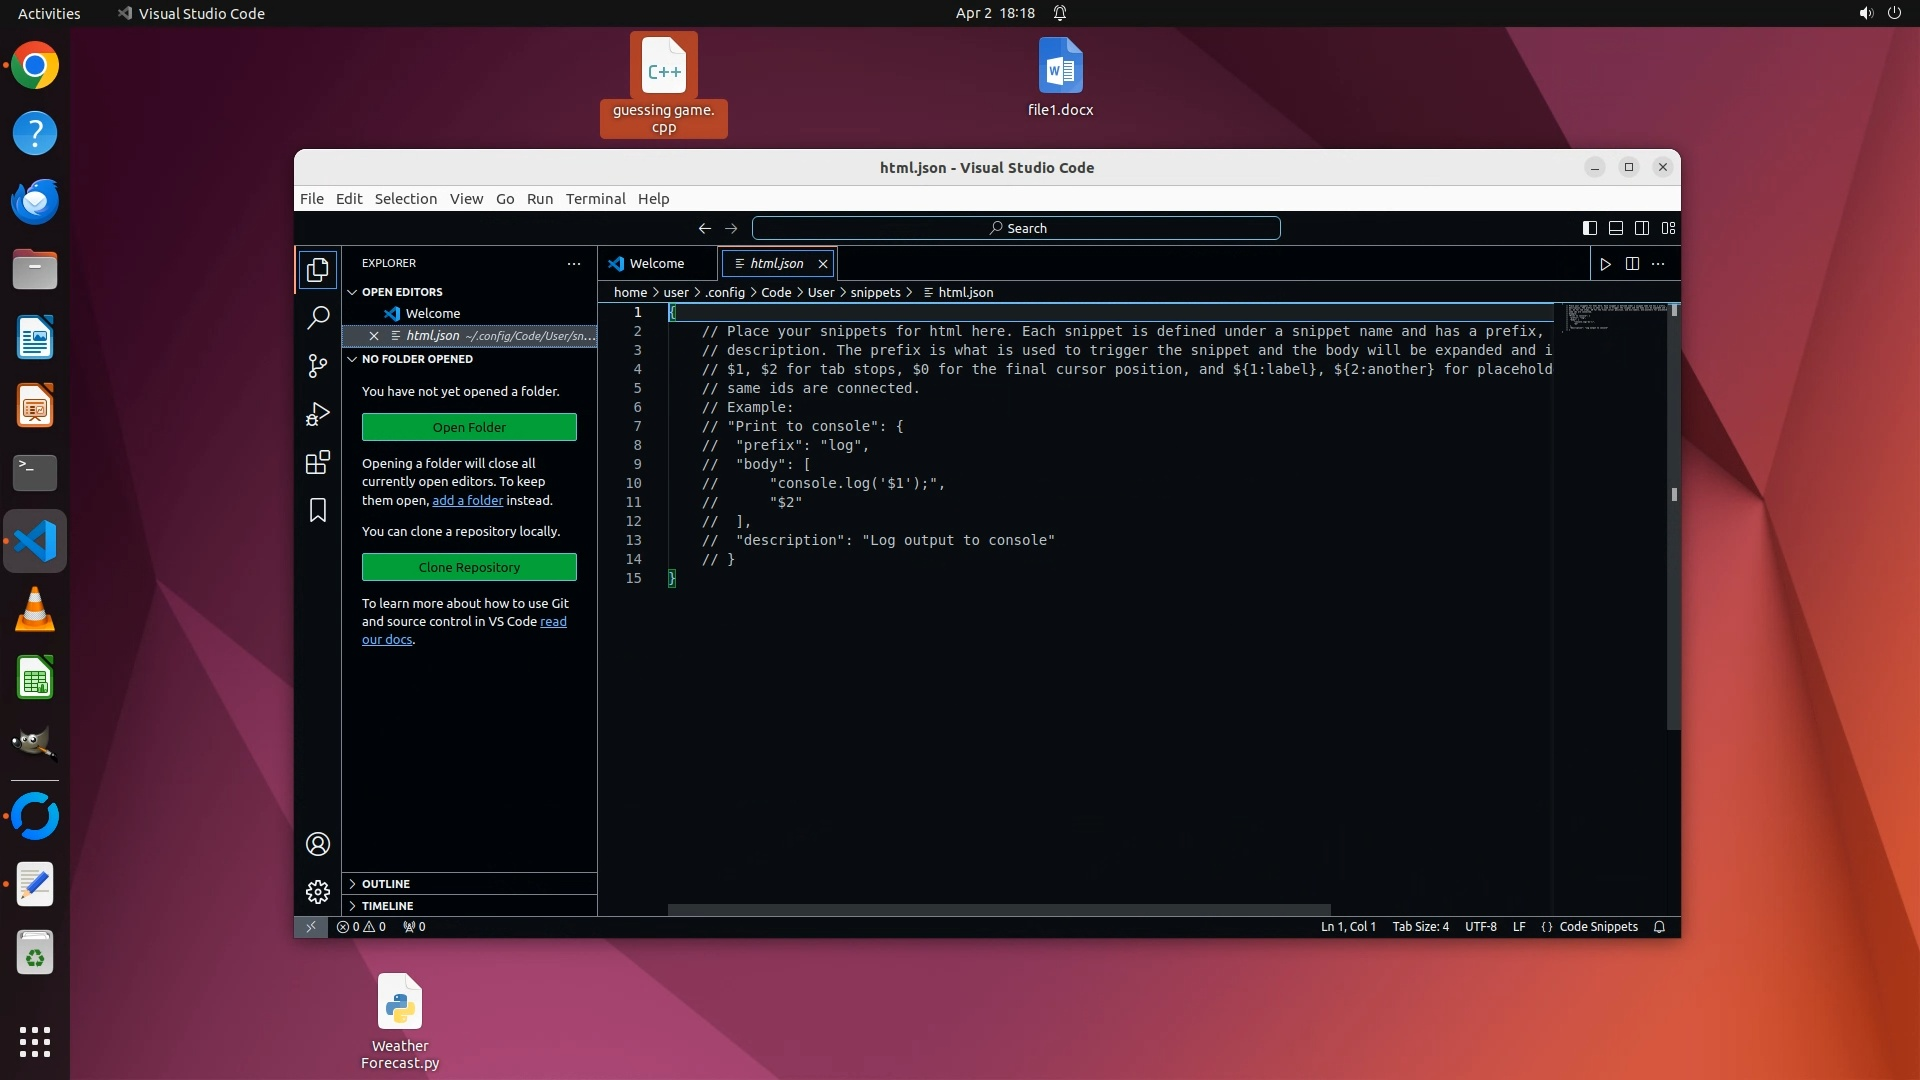
Task: Click the horizontal scrollbar in editor
Action: point(998,909)
